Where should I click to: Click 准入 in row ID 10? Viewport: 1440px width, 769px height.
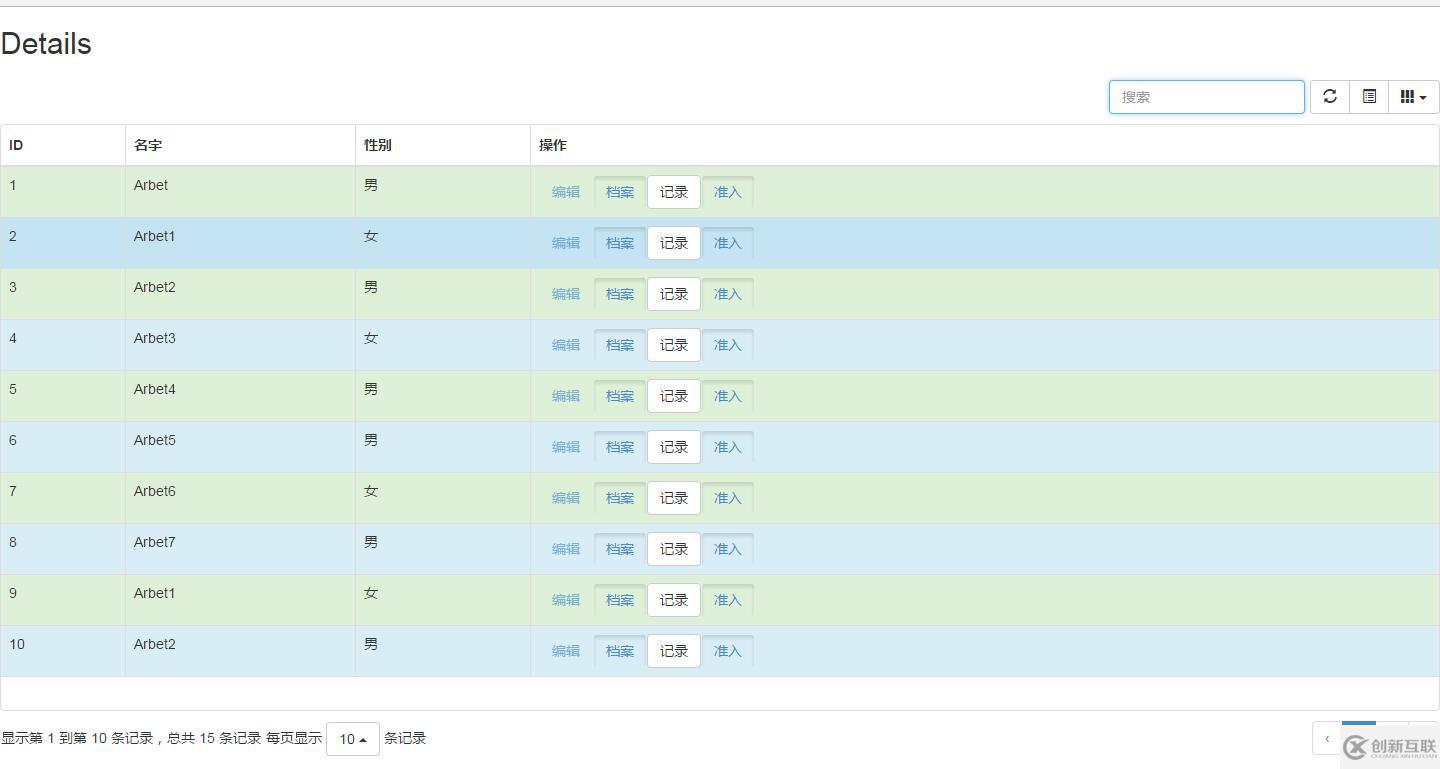click(728, 651)
